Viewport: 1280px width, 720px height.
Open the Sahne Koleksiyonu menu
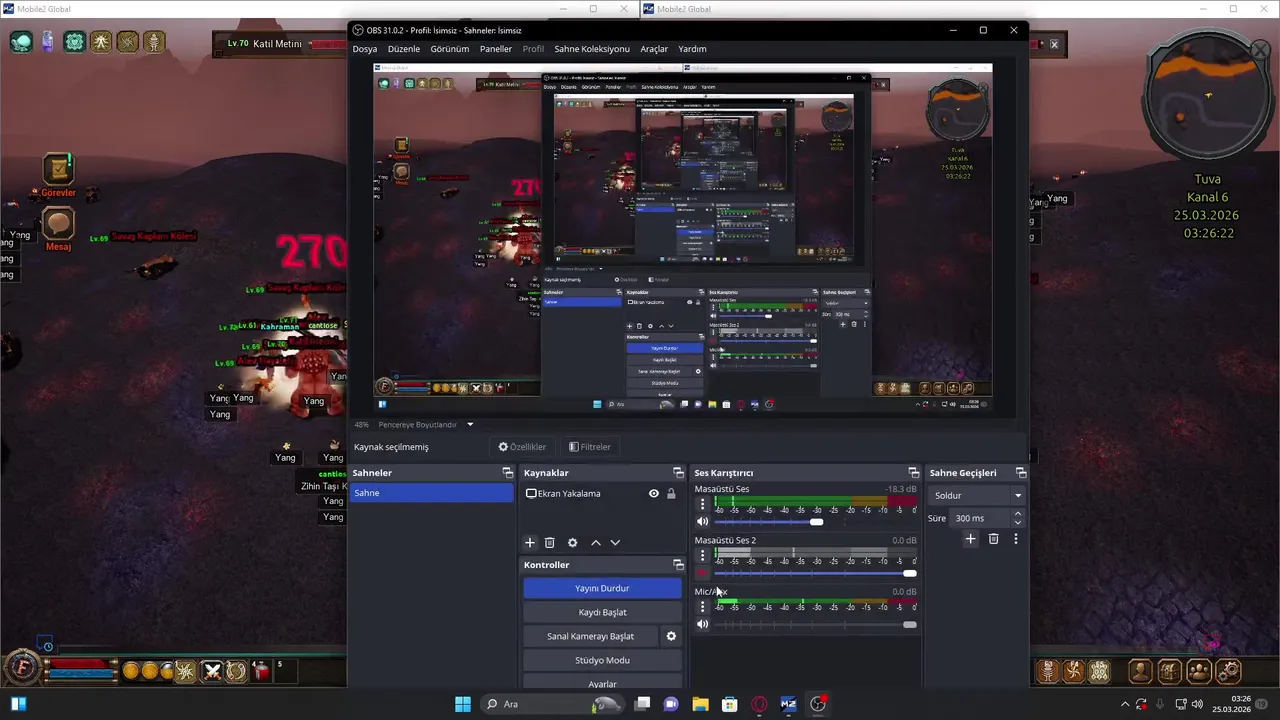pyautogui.click(x=592, y=49)
